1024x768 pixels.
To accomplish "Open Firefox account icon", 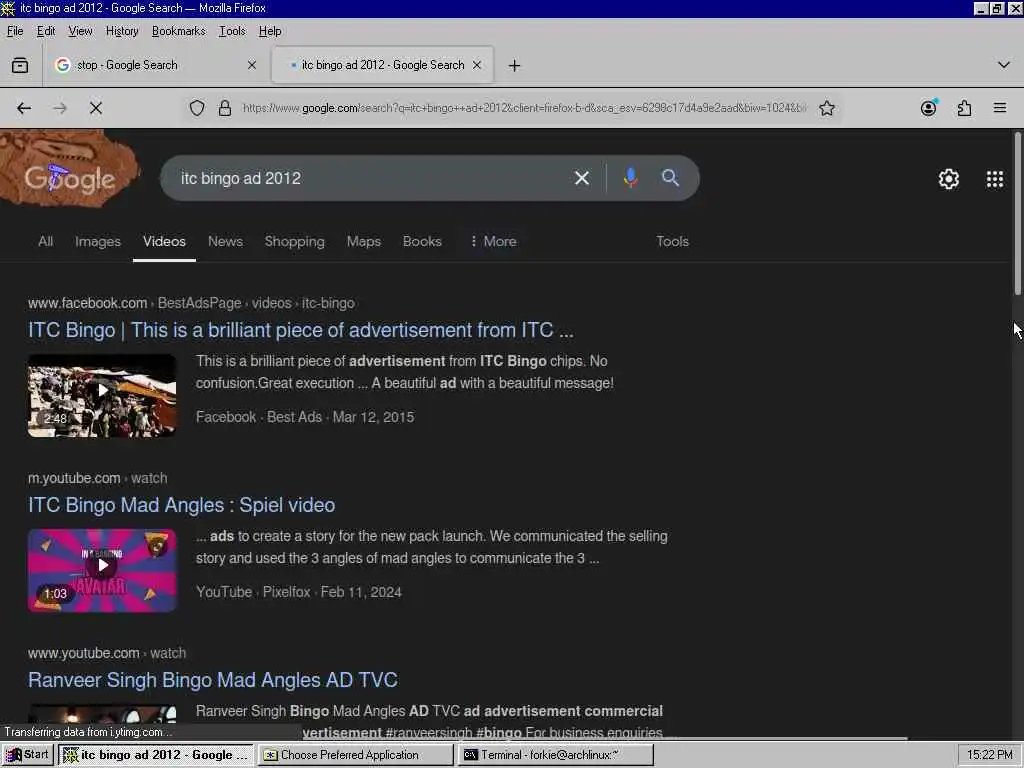I will pos(929,108).
